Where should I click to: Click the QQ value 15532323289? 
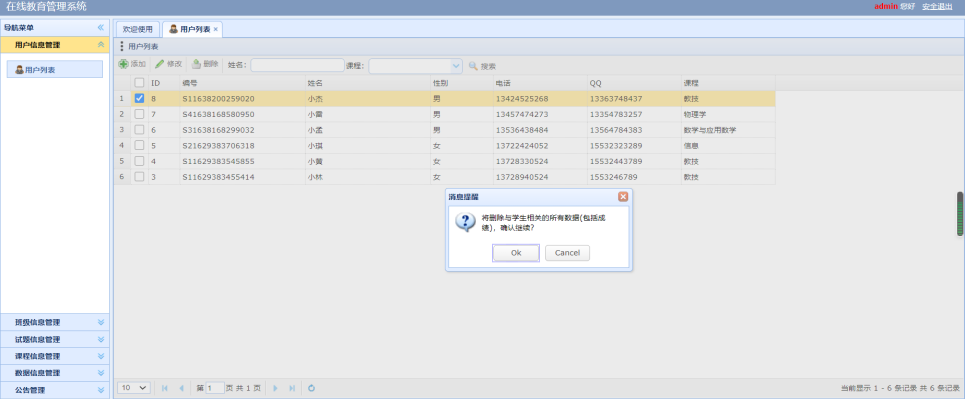(x=616, y=146)
